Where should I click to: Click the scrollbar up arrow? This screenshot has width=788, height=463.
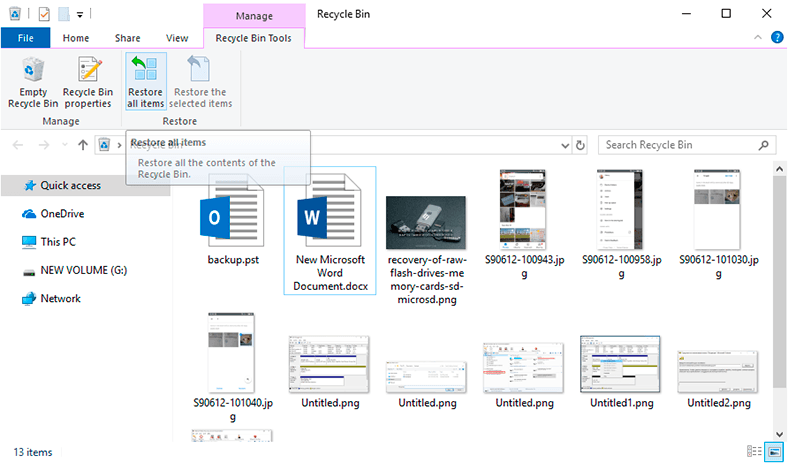tap(779, 169)
